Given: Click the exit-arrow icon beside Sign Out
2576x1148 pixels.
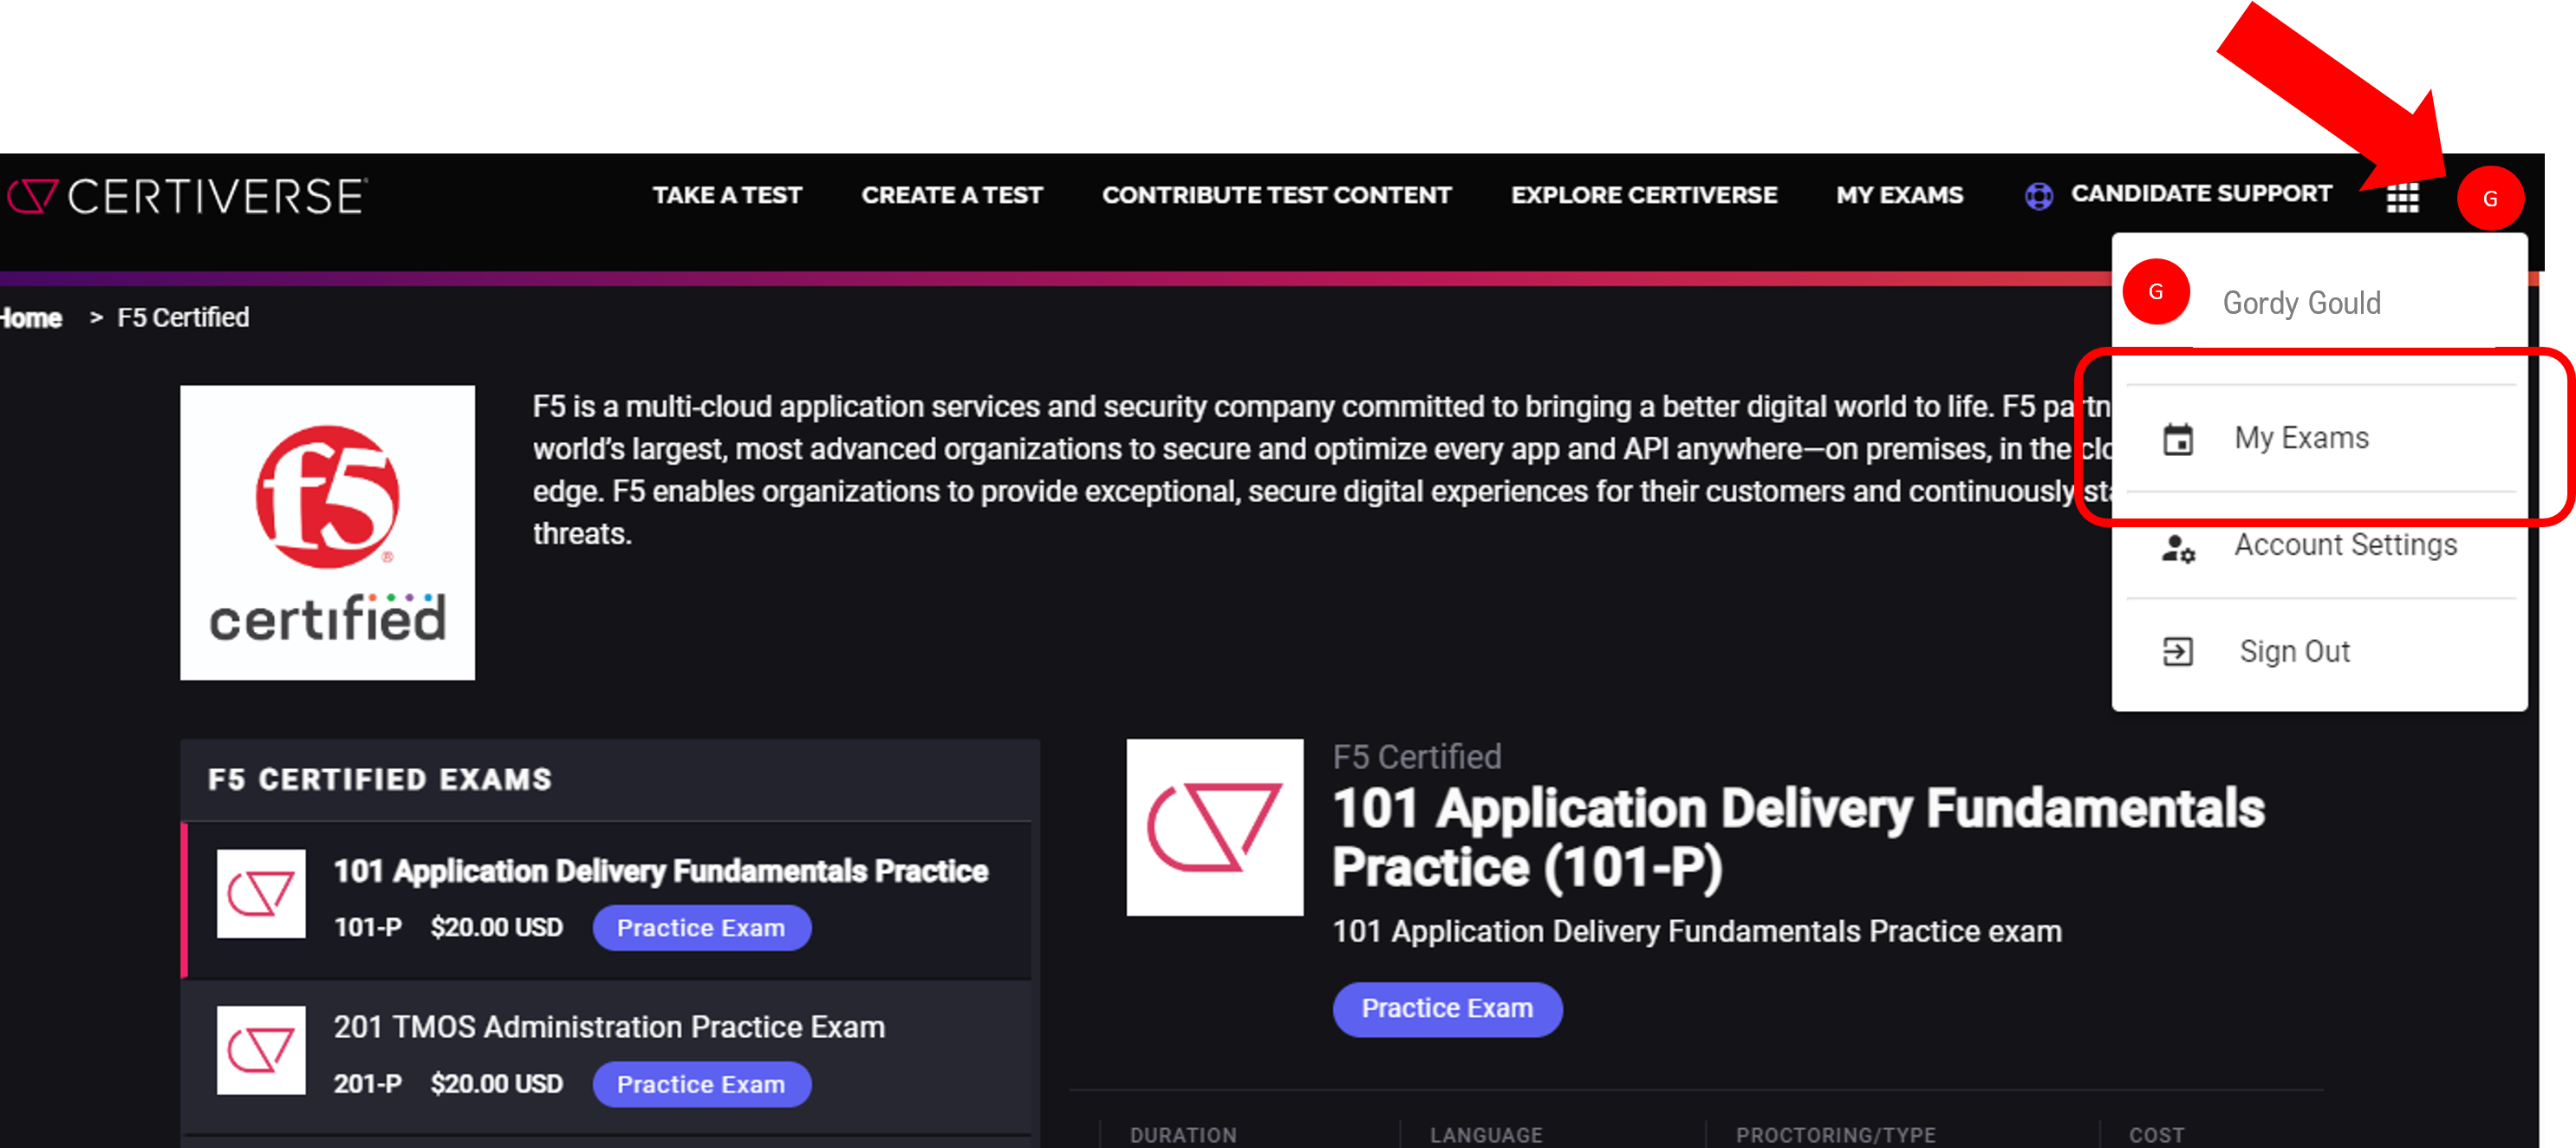Looking at the screenshot, I should coord(2178,651).
